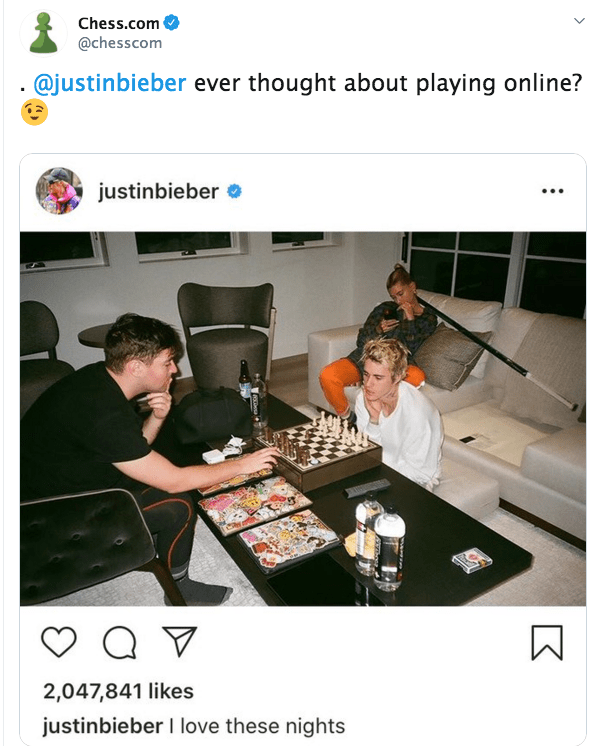Open the Chess.com green pawn avatar
Viewport: 594px width, 746px height.
43,33
